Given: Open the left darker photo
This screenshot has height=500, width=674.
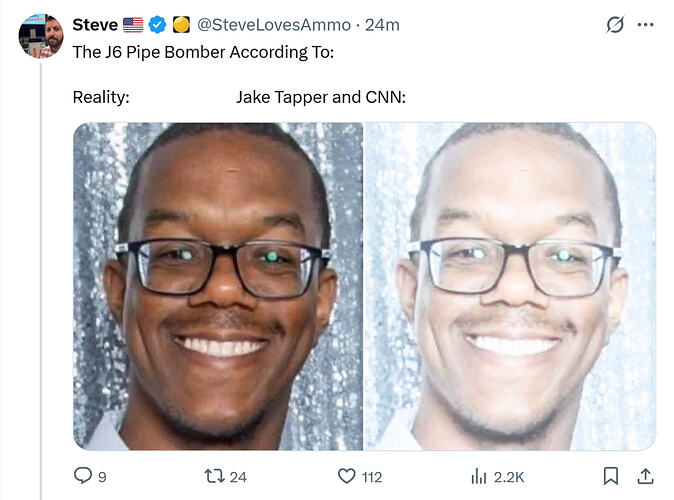Looking at the screenshot, I should click(218, 286).
